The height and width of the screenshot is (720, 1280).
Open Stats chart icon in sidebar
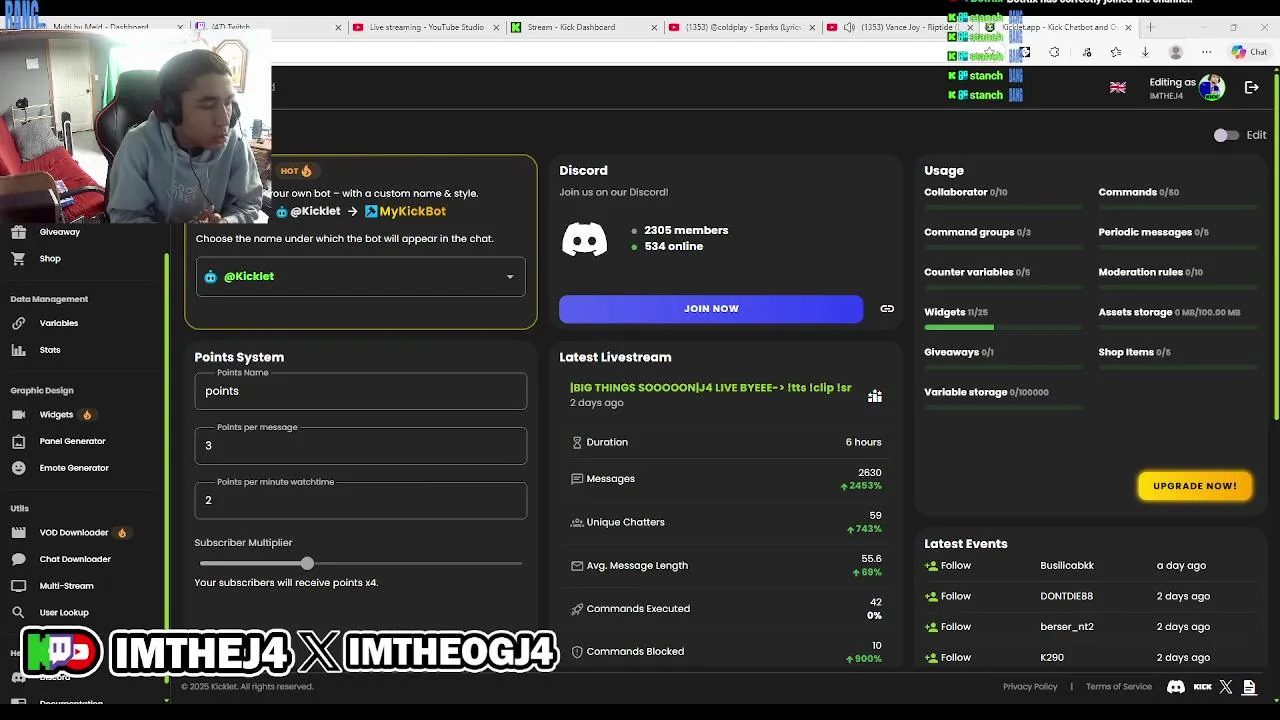click(18, 350)
